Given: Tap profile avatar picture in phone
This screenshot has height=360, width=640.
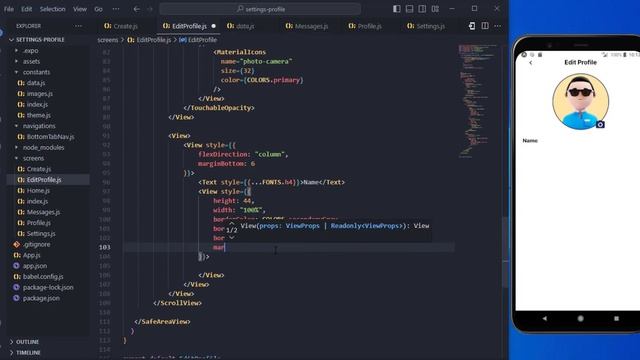Looking at the screenshot, I should pos(580,102).
